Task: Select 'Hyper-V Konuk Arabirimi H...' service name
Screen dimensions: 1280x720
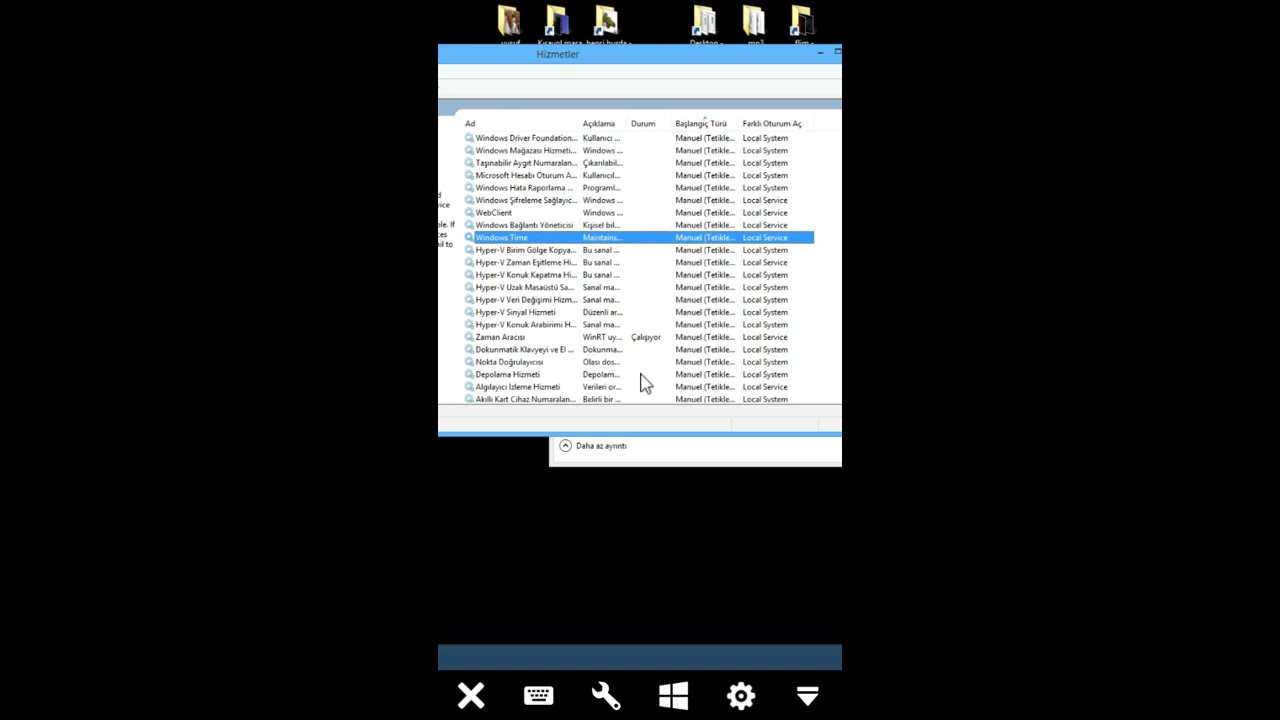Action: [x=526, y=324]
